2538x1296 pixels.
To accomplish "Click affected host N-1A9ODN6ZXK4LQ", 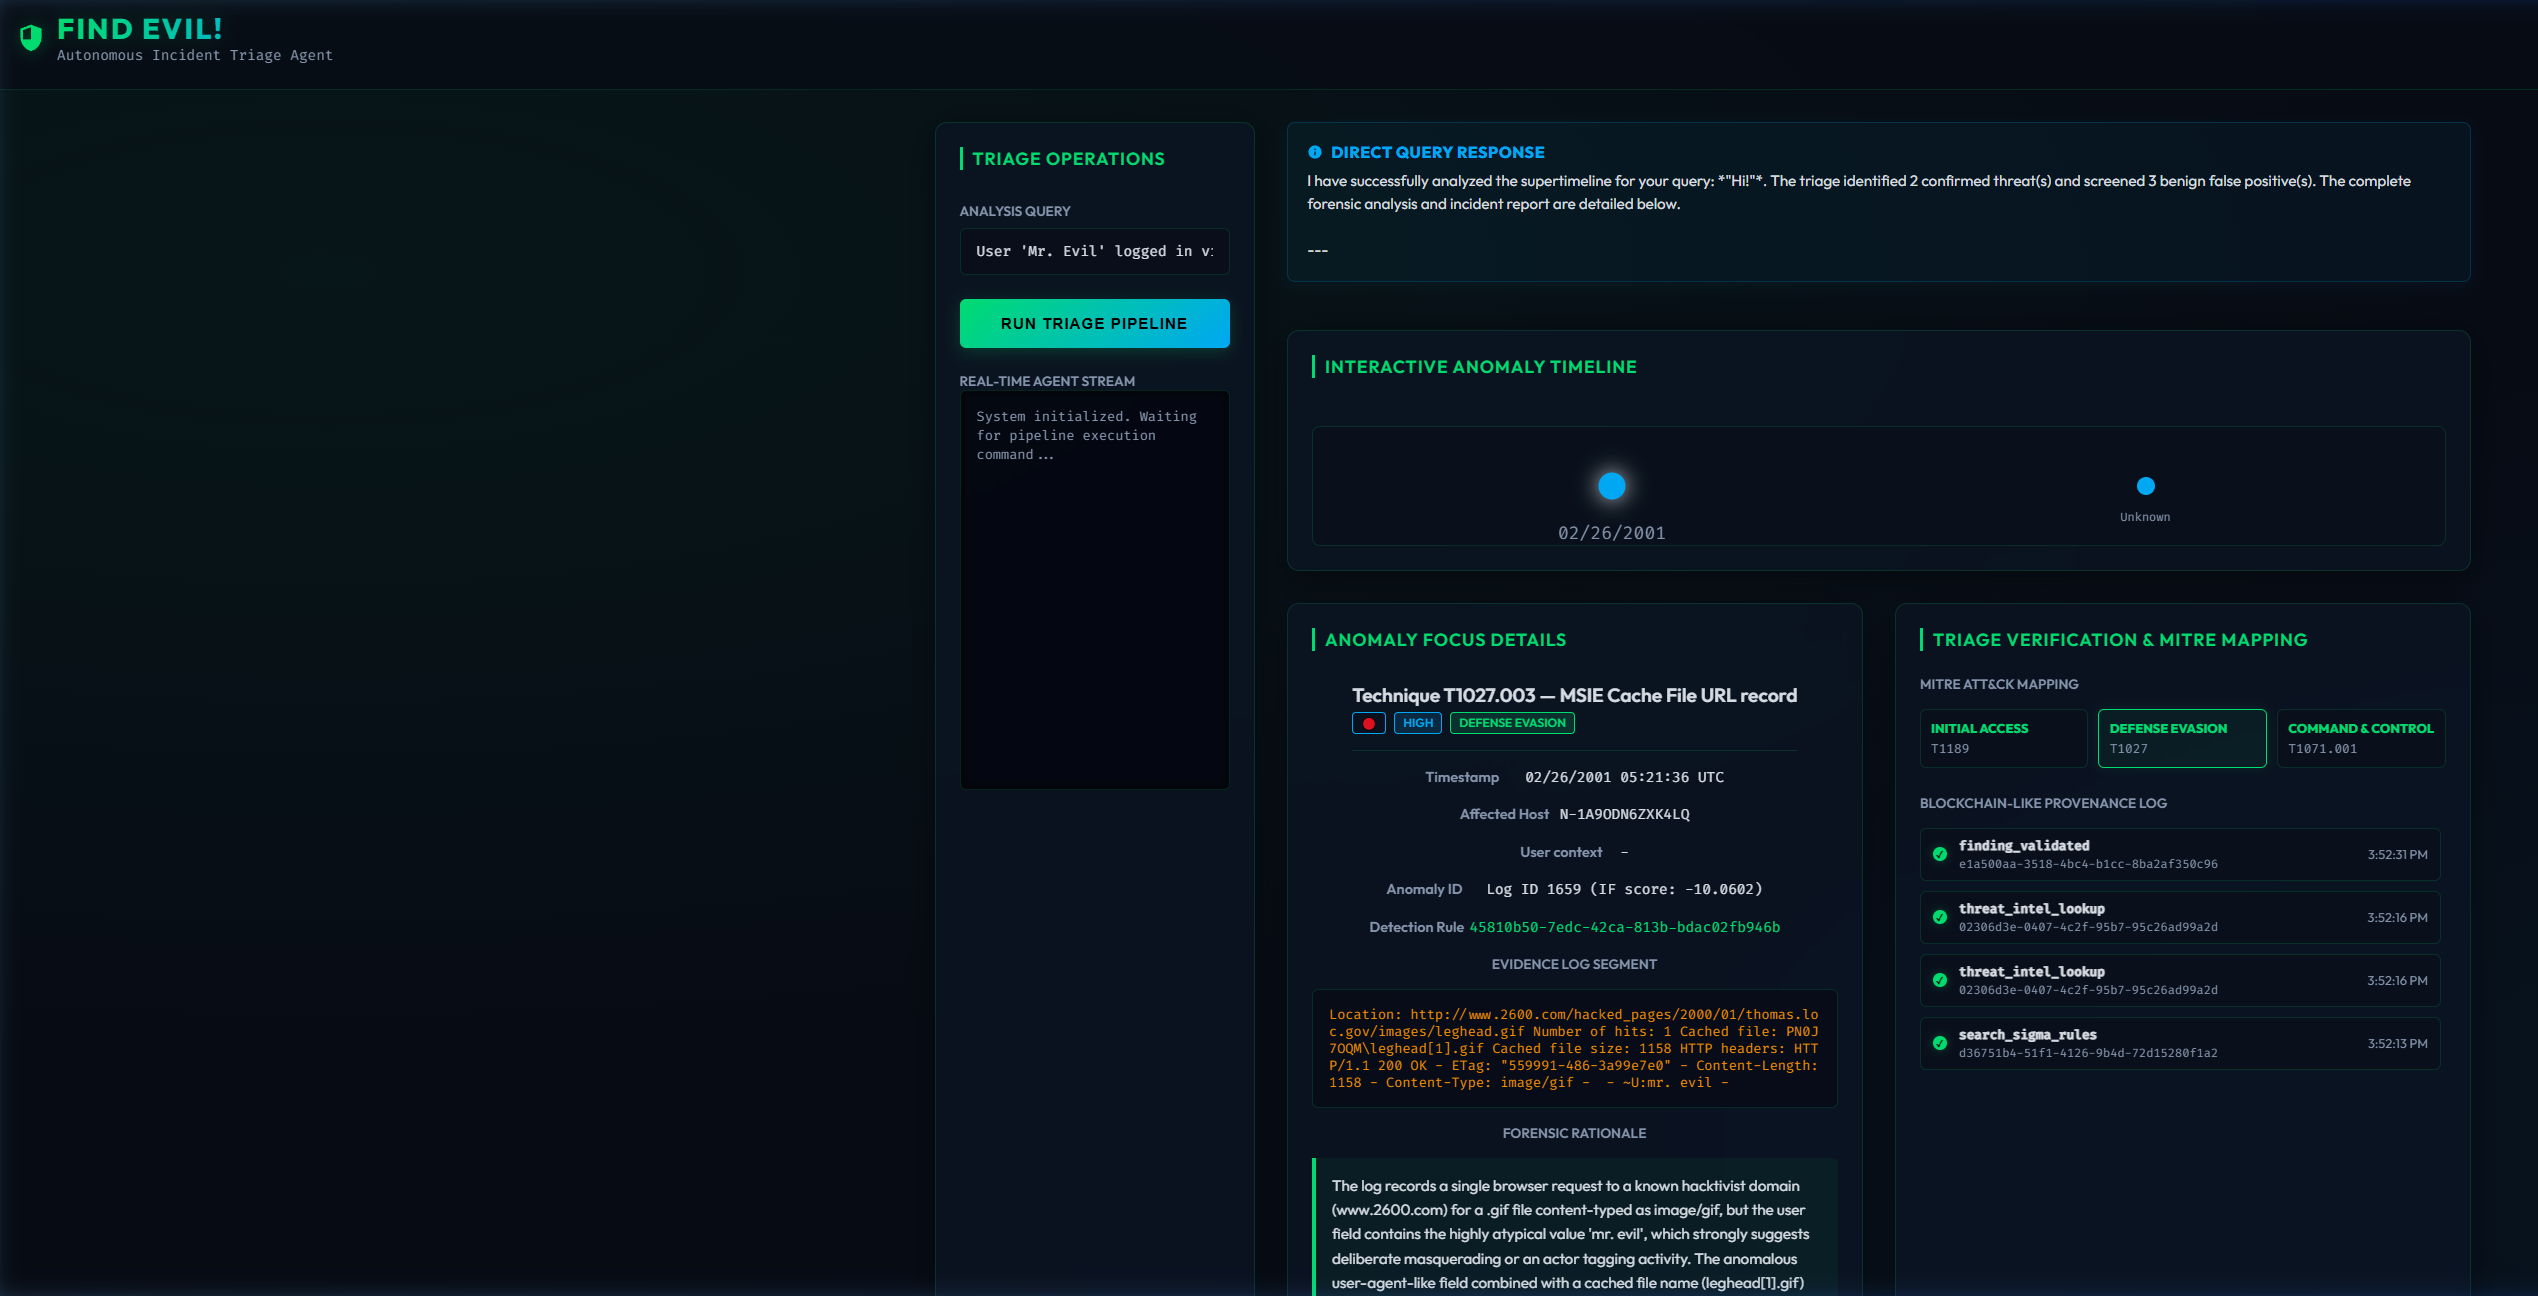I will coord(1624,814).
